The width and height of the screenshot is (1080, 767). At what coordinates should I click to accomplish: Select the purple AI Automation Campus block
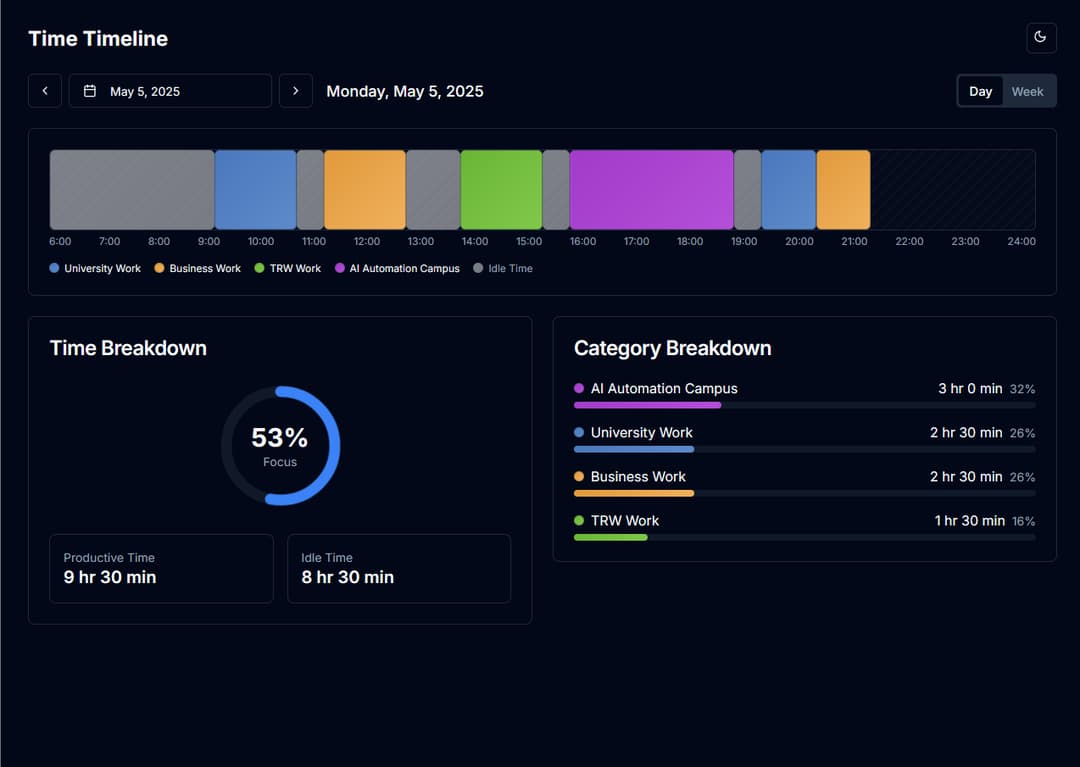coord(652,189)
